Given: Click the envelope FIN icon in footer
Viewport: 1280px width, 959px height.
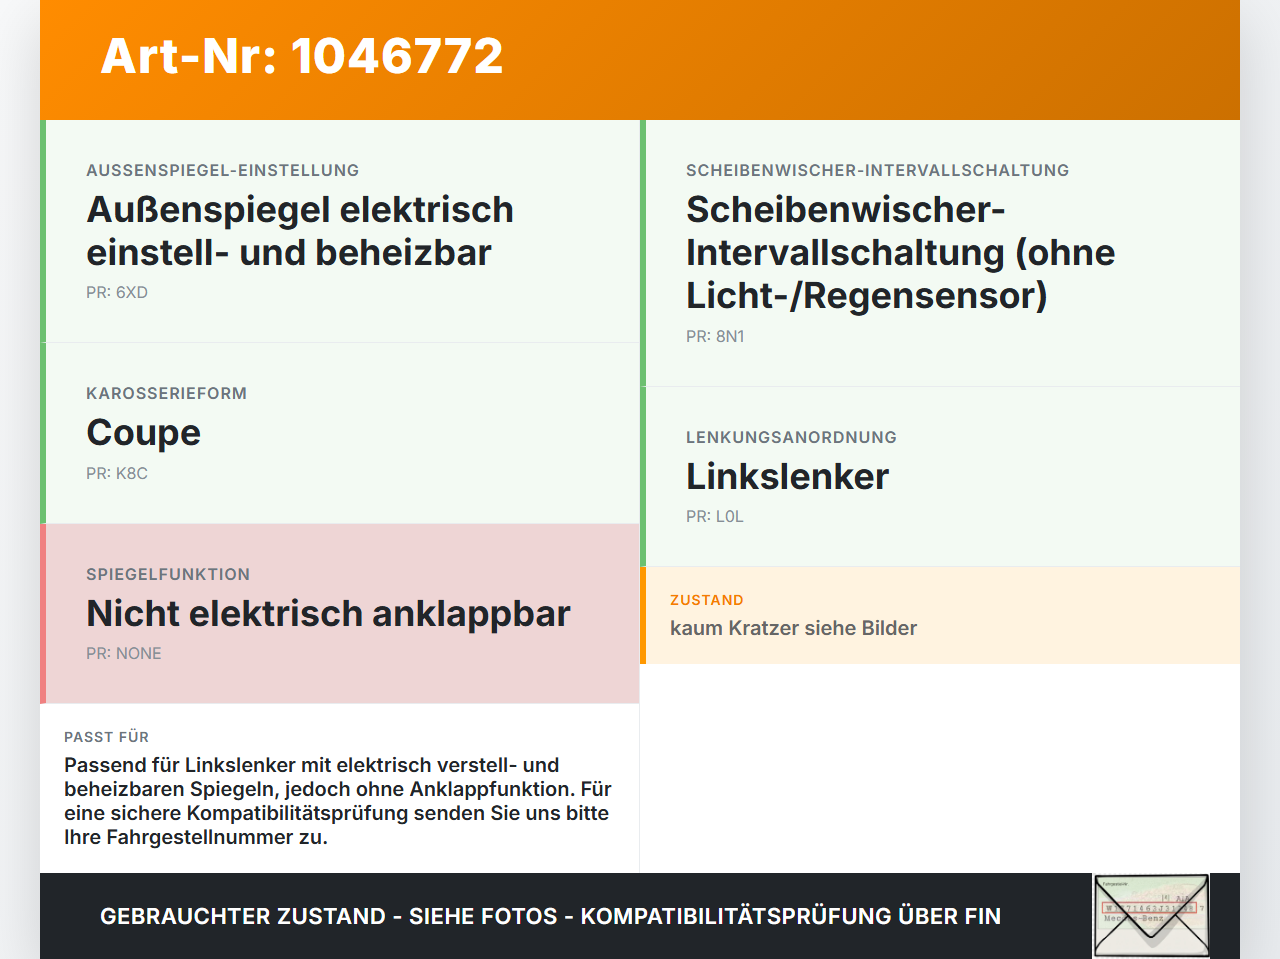Looking at the screenshot, I should (1151, 916).
